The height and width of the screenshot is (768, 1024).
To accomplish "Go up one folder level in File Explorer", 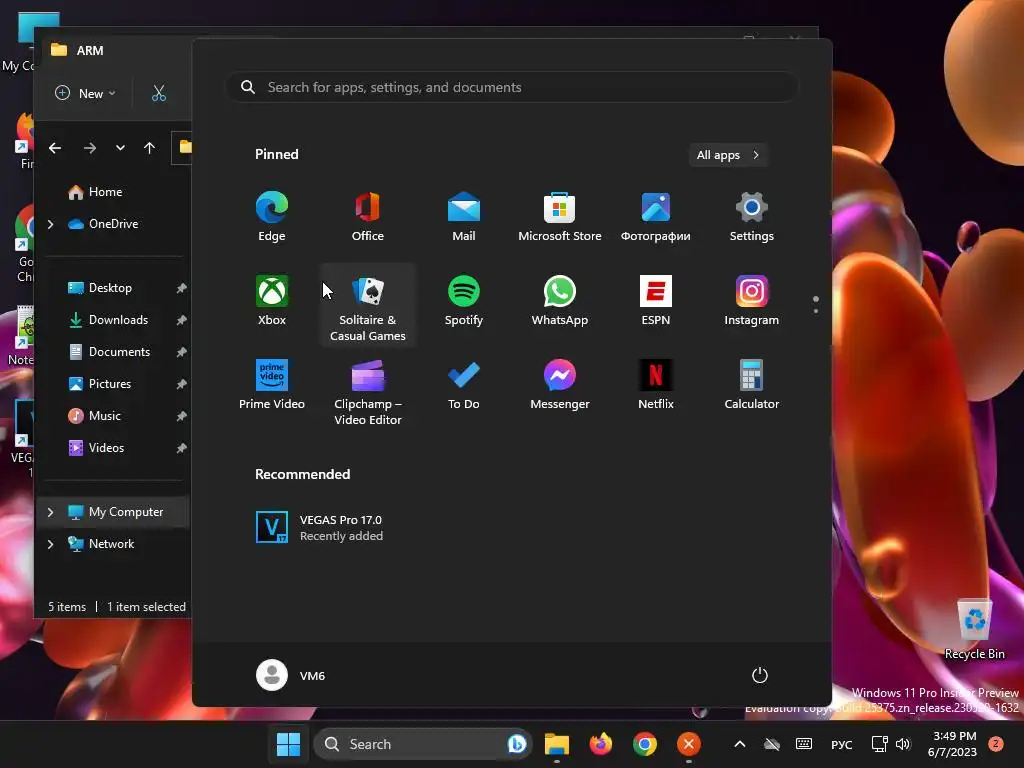I will pos(150,148).
